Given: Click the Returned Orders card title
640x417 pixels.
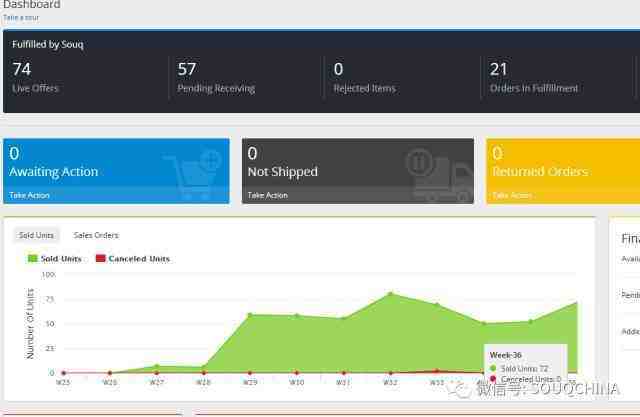Looking at the screenshot, I should [540, 172].
